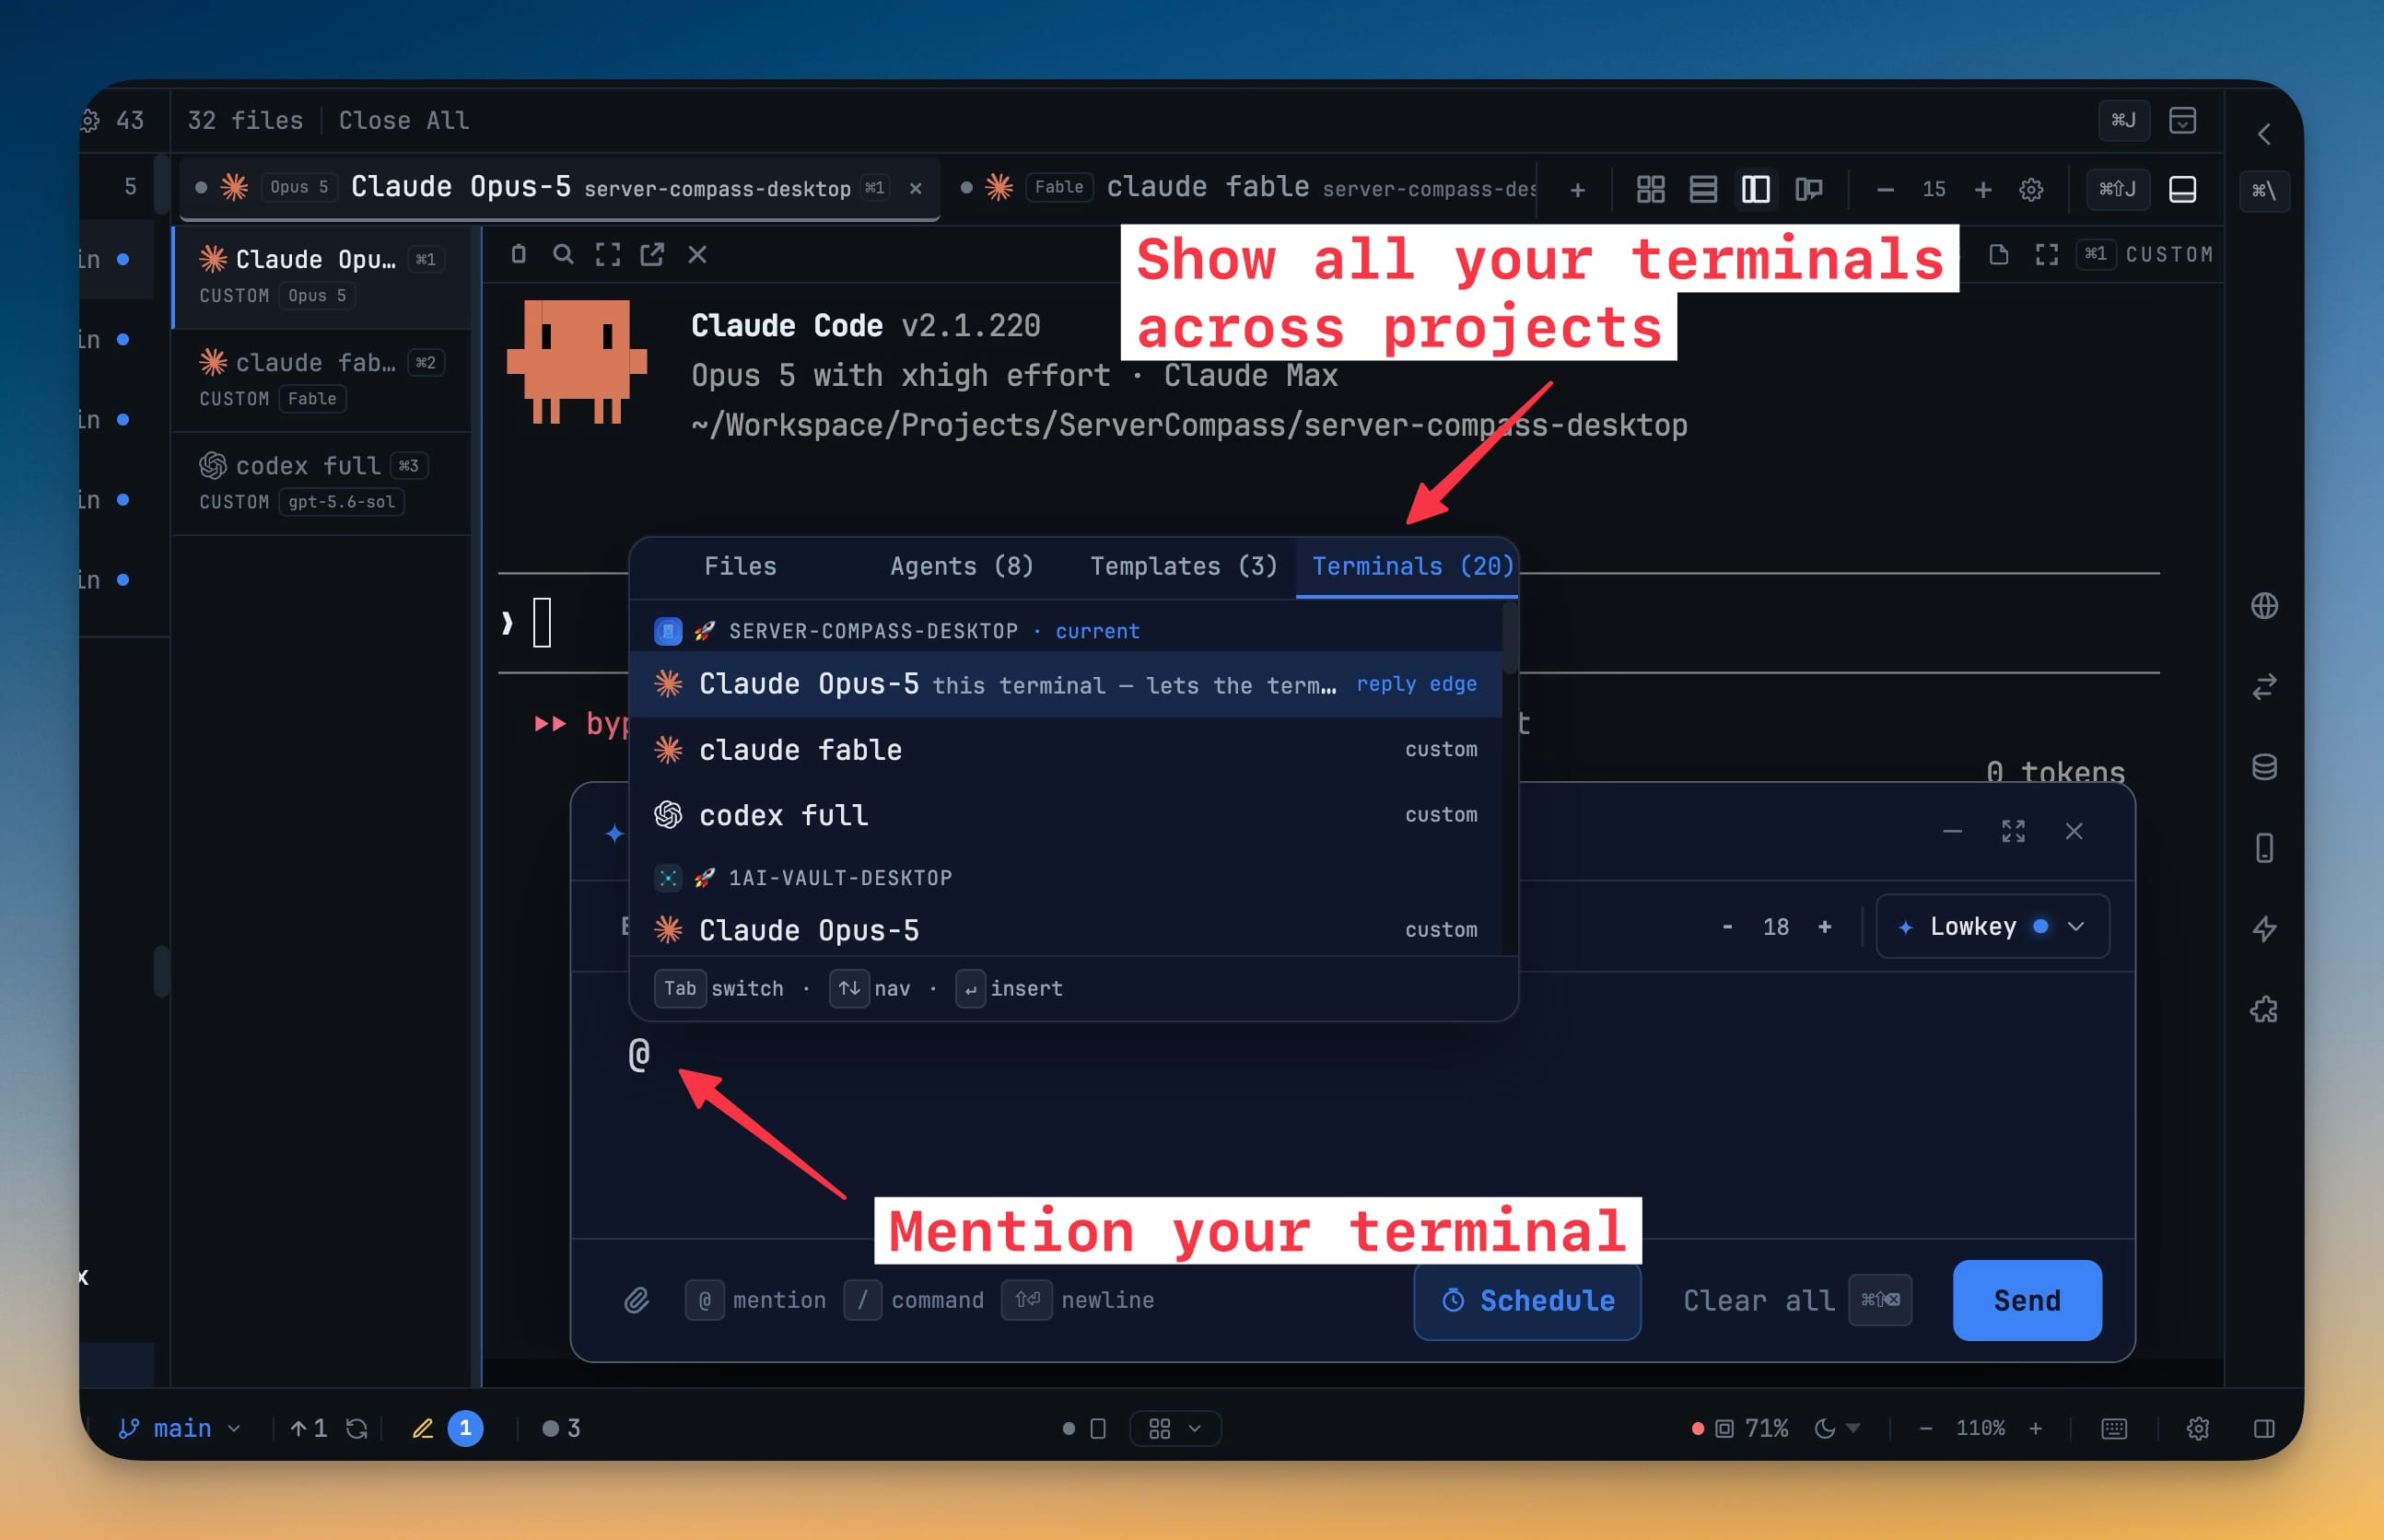
Task: Click the sync refresh icon in status bar
Action: (x=357, y=1428)
